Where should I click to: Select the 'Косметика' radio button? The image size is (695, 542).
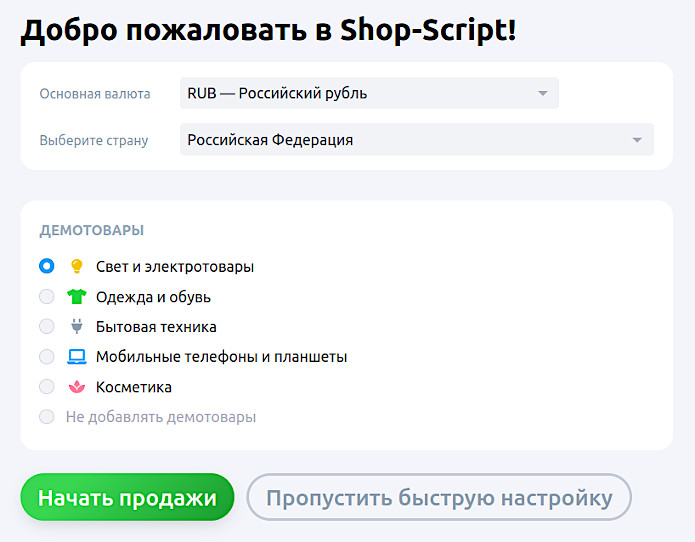pos(47,387)
